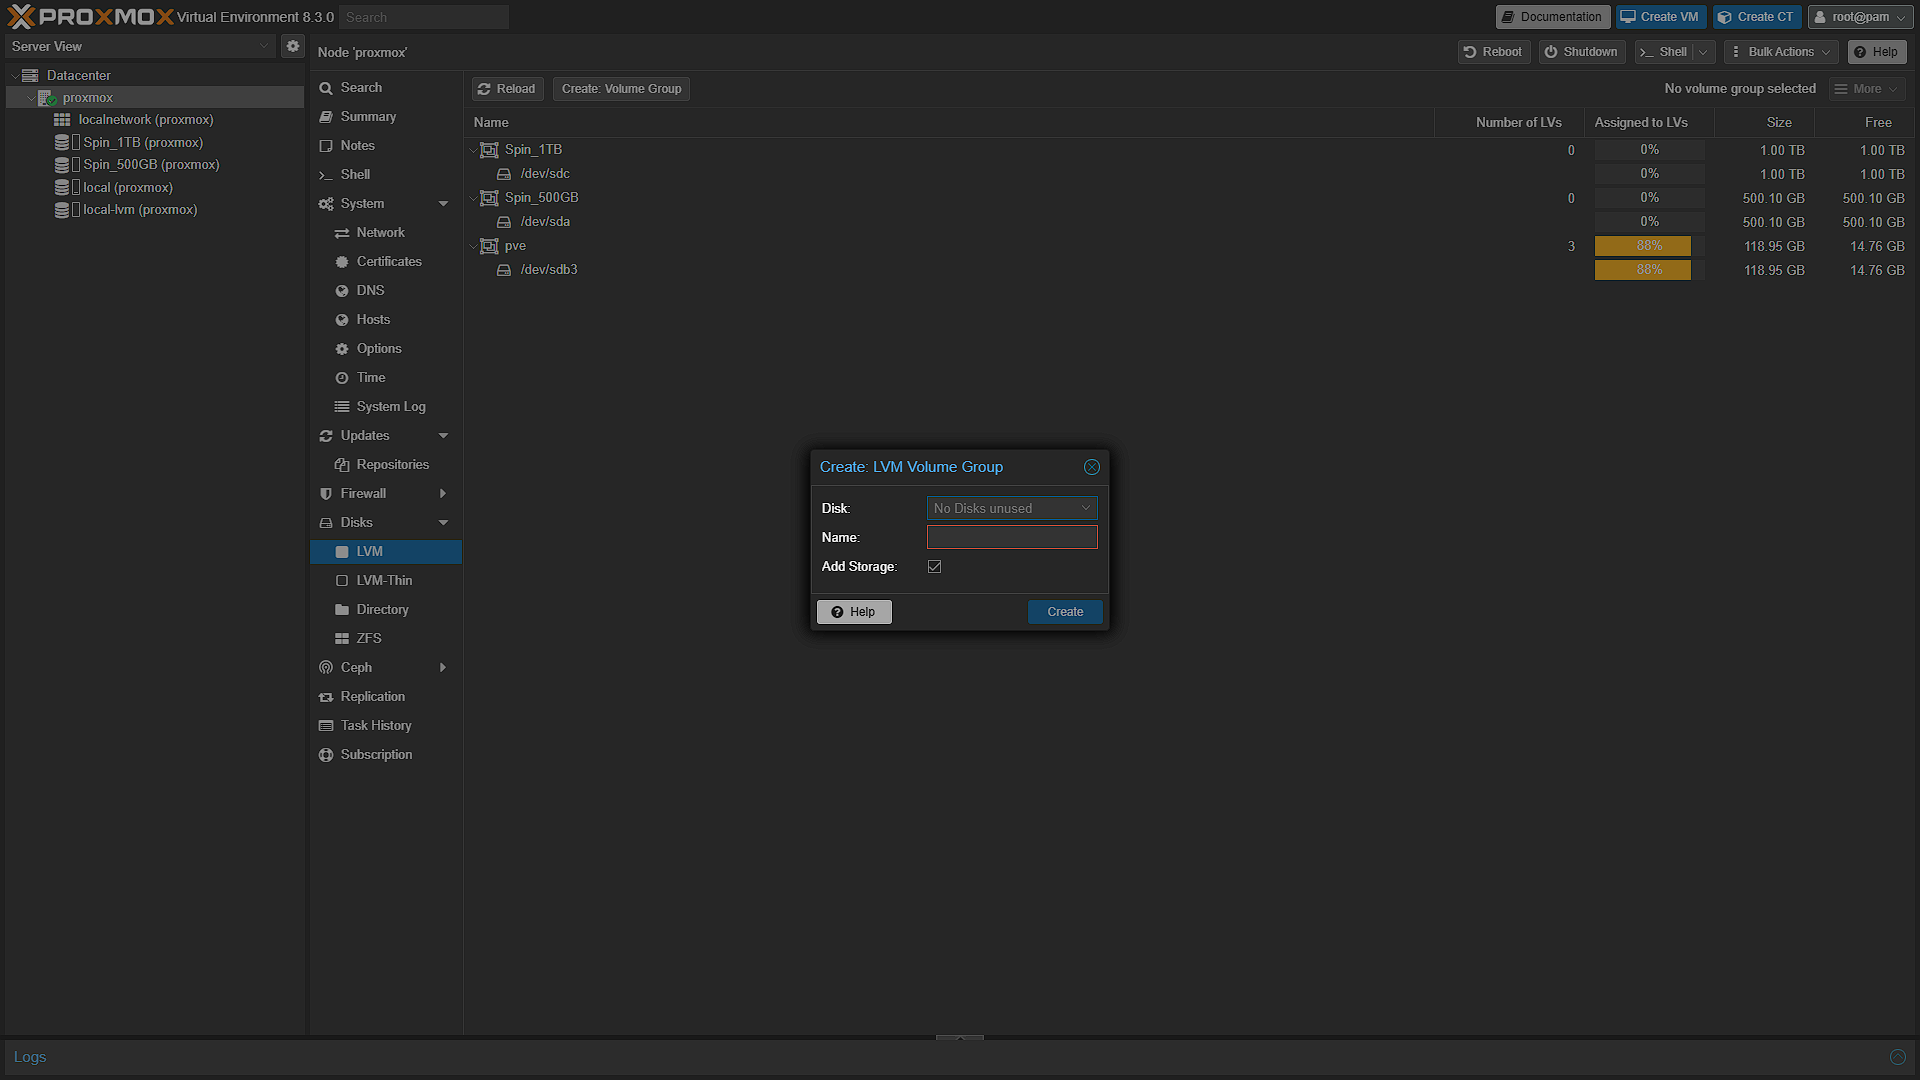This screenshot has width=1920, height=1080.
Task: Click the Create: Volume Group button
Action: 621,89
